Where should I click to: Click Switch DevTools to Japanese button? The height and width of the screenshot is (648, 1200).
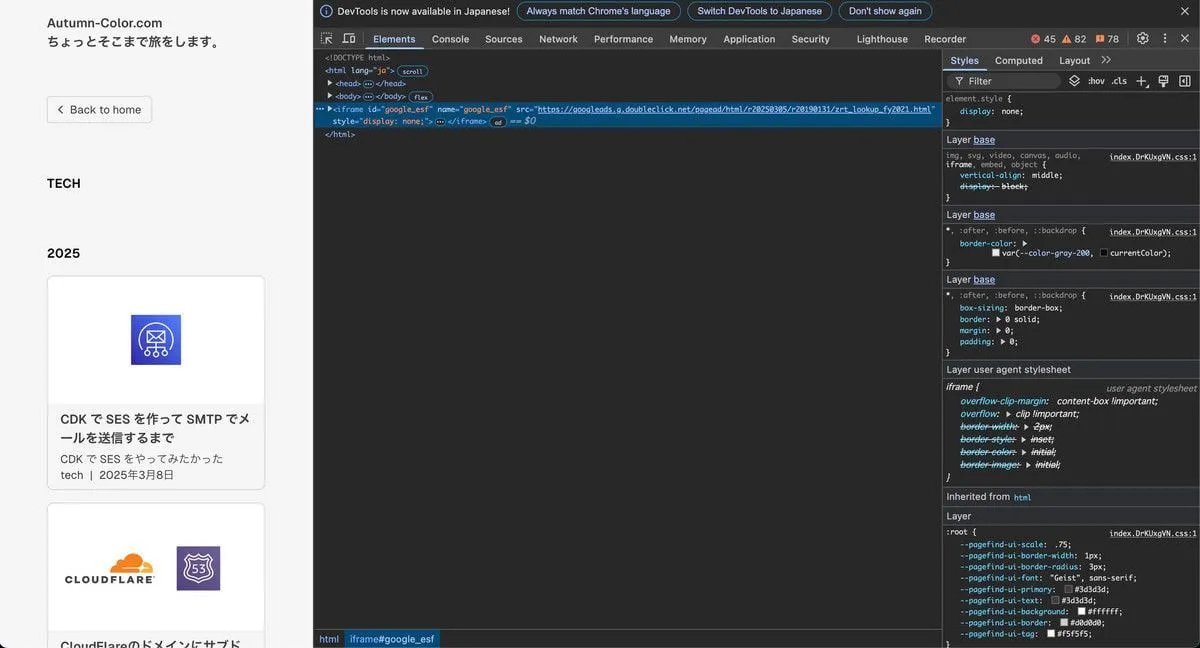pos(759,11)
